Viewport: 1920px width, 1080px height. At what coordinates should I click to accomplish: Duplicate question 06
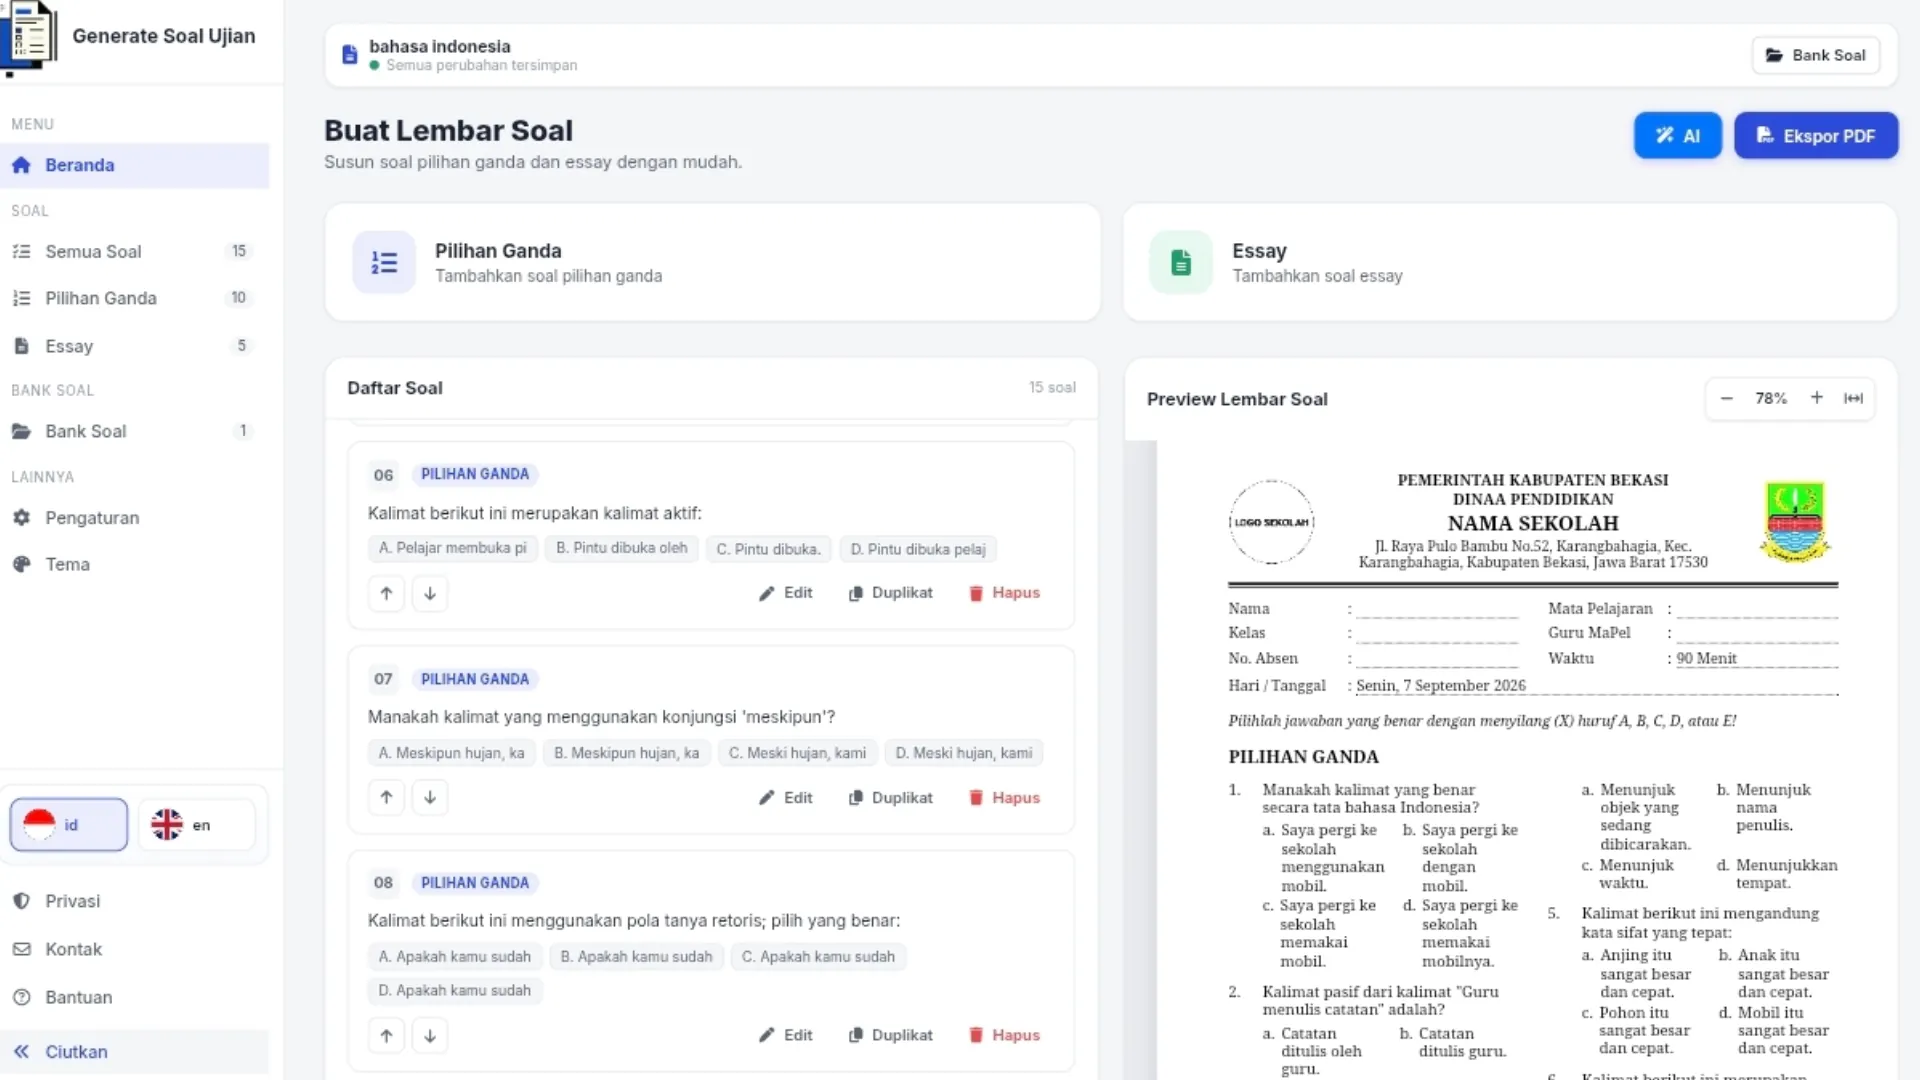(891, 593)
